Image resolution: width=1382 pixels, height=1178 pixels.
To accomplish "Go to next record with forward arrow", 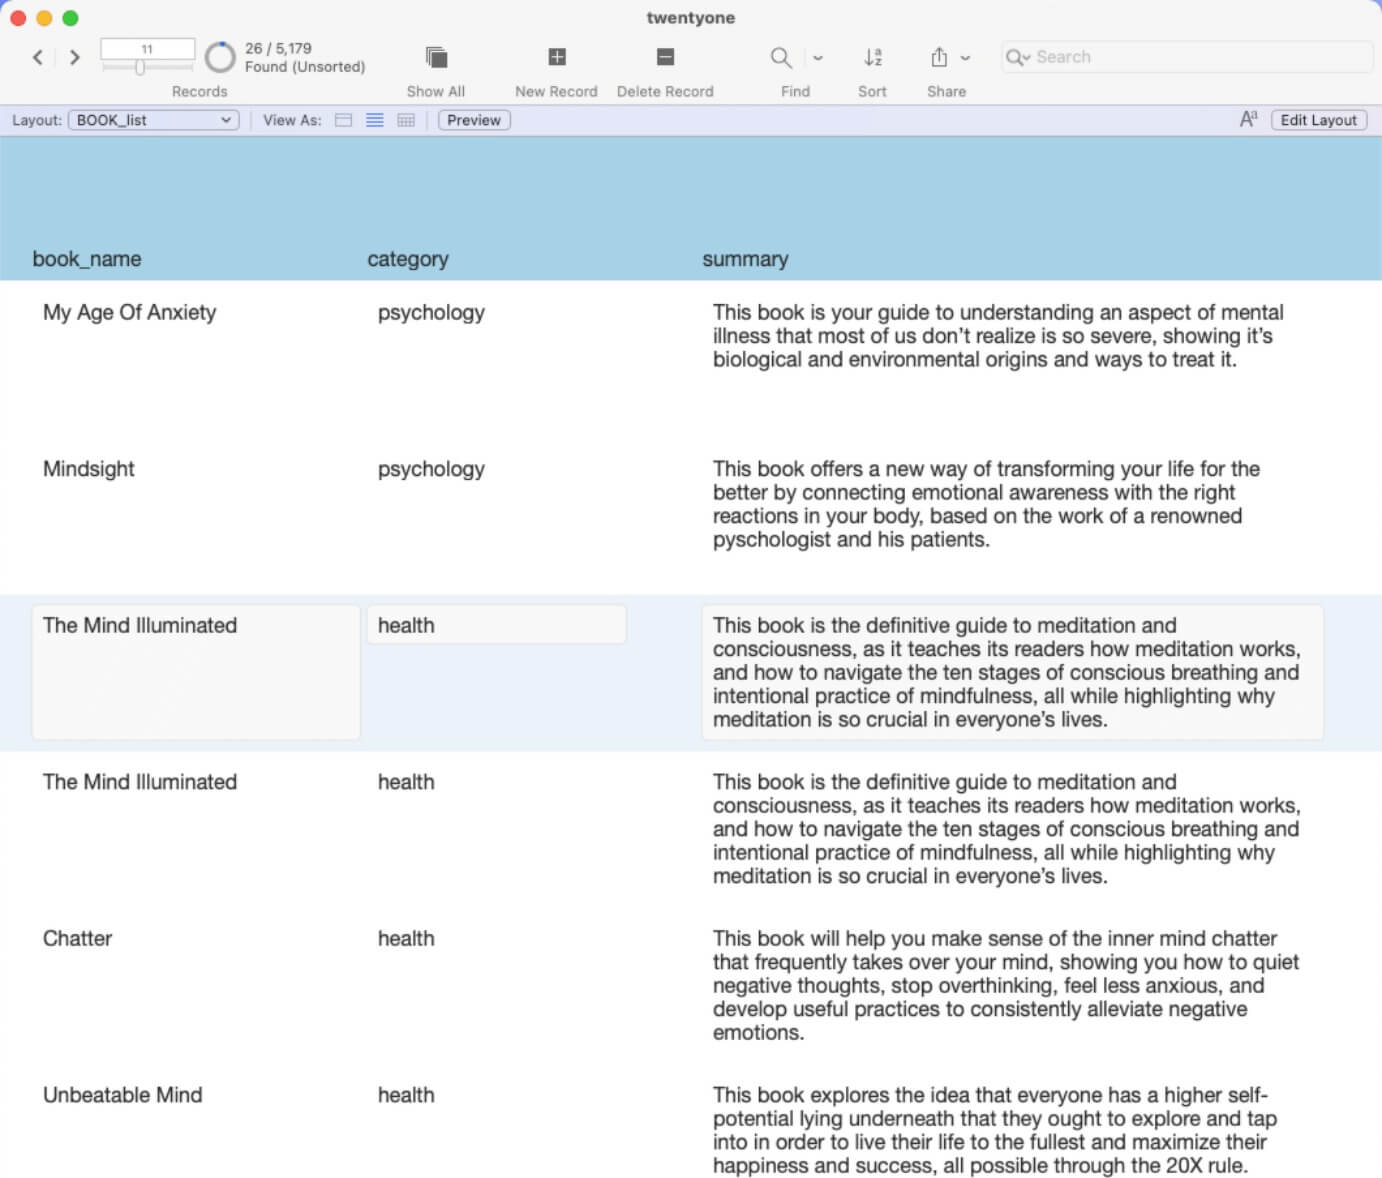I will tap(74, 57).
